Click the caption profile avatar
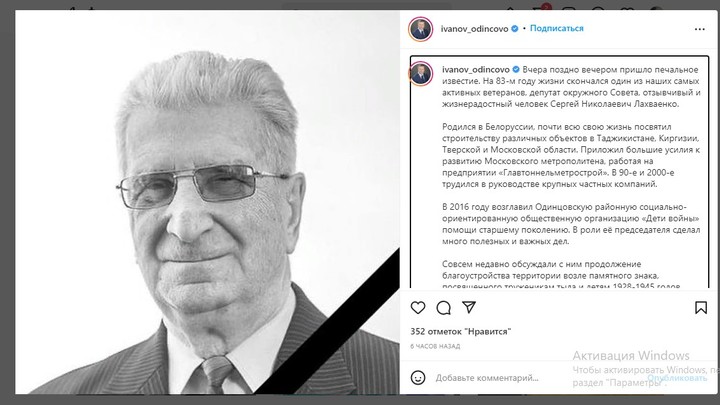The height and width of the screenshot is (405, 720). pyautogui.click(x=421, y=74)
